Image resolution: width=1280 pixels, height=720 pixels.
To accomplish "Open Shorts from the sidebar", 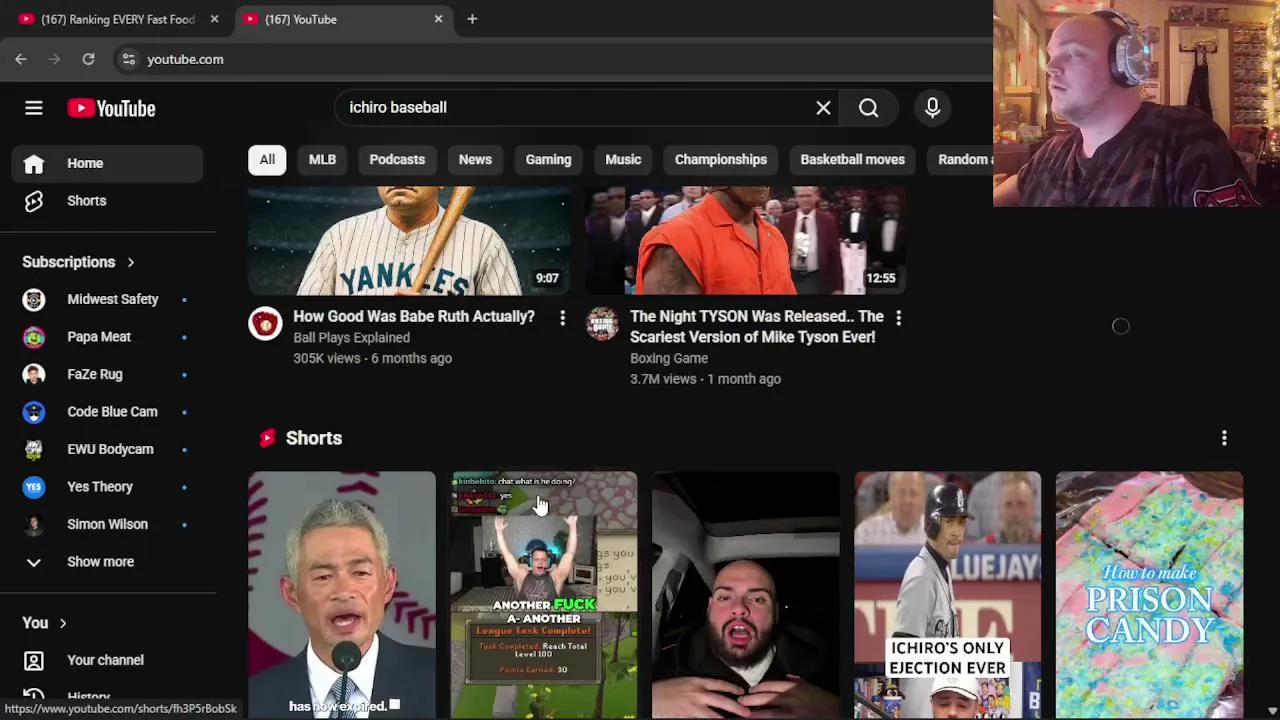I will pyautogui.click(x=107, y=201).
